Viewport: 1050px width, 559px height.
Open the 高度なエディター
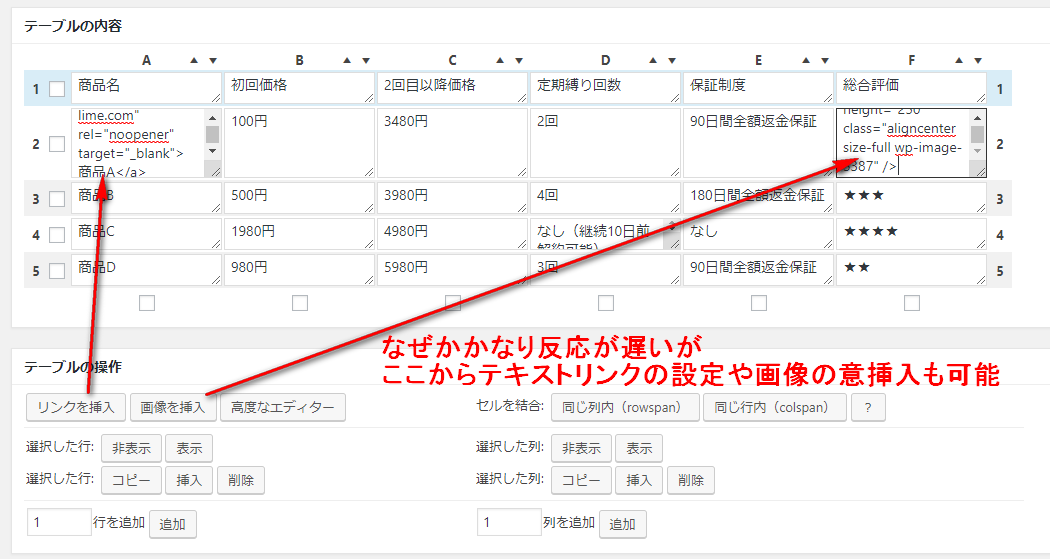point(283,407)
